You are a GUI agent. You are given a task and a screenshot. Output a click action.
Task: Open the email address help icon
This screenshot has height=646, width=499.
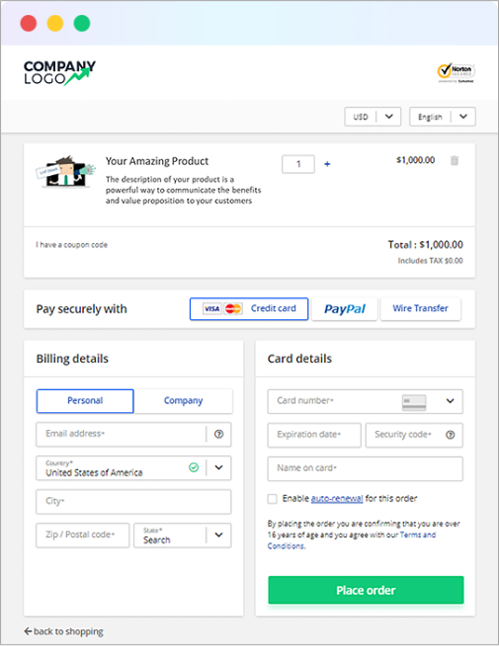pyautogui.click(x=219, y=434)
